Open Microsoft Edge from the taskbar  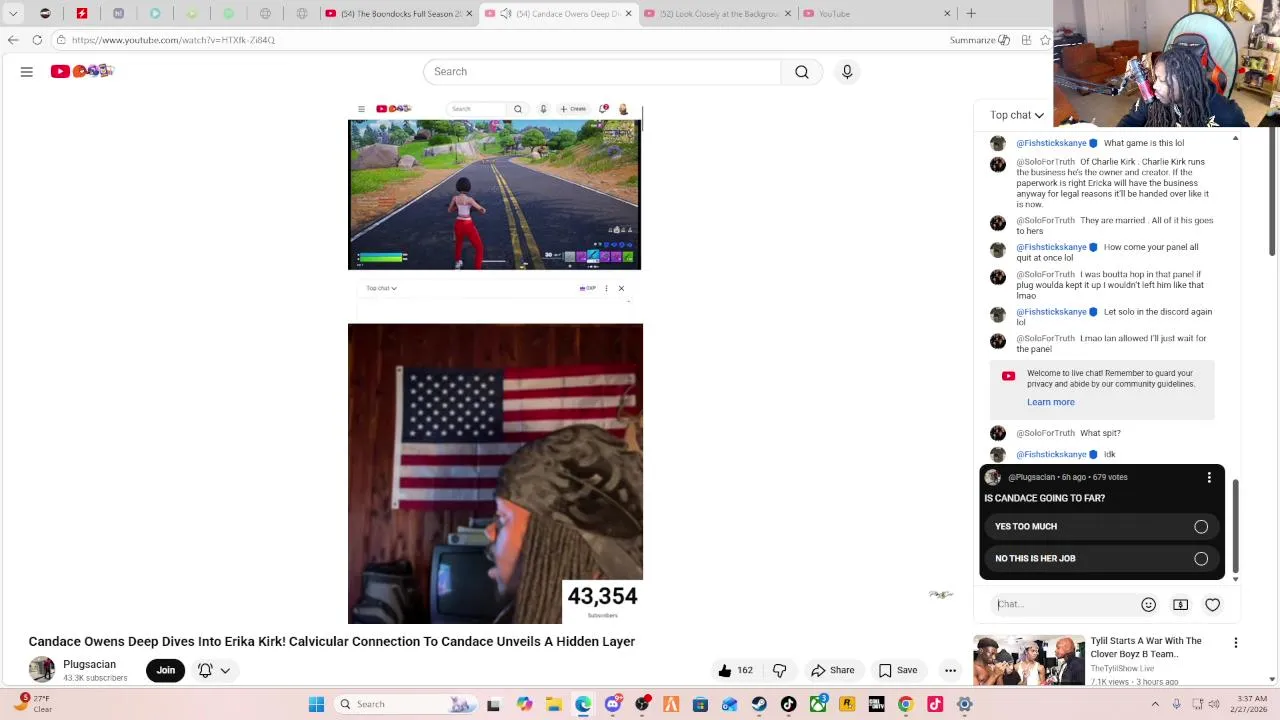click(583, 704)
